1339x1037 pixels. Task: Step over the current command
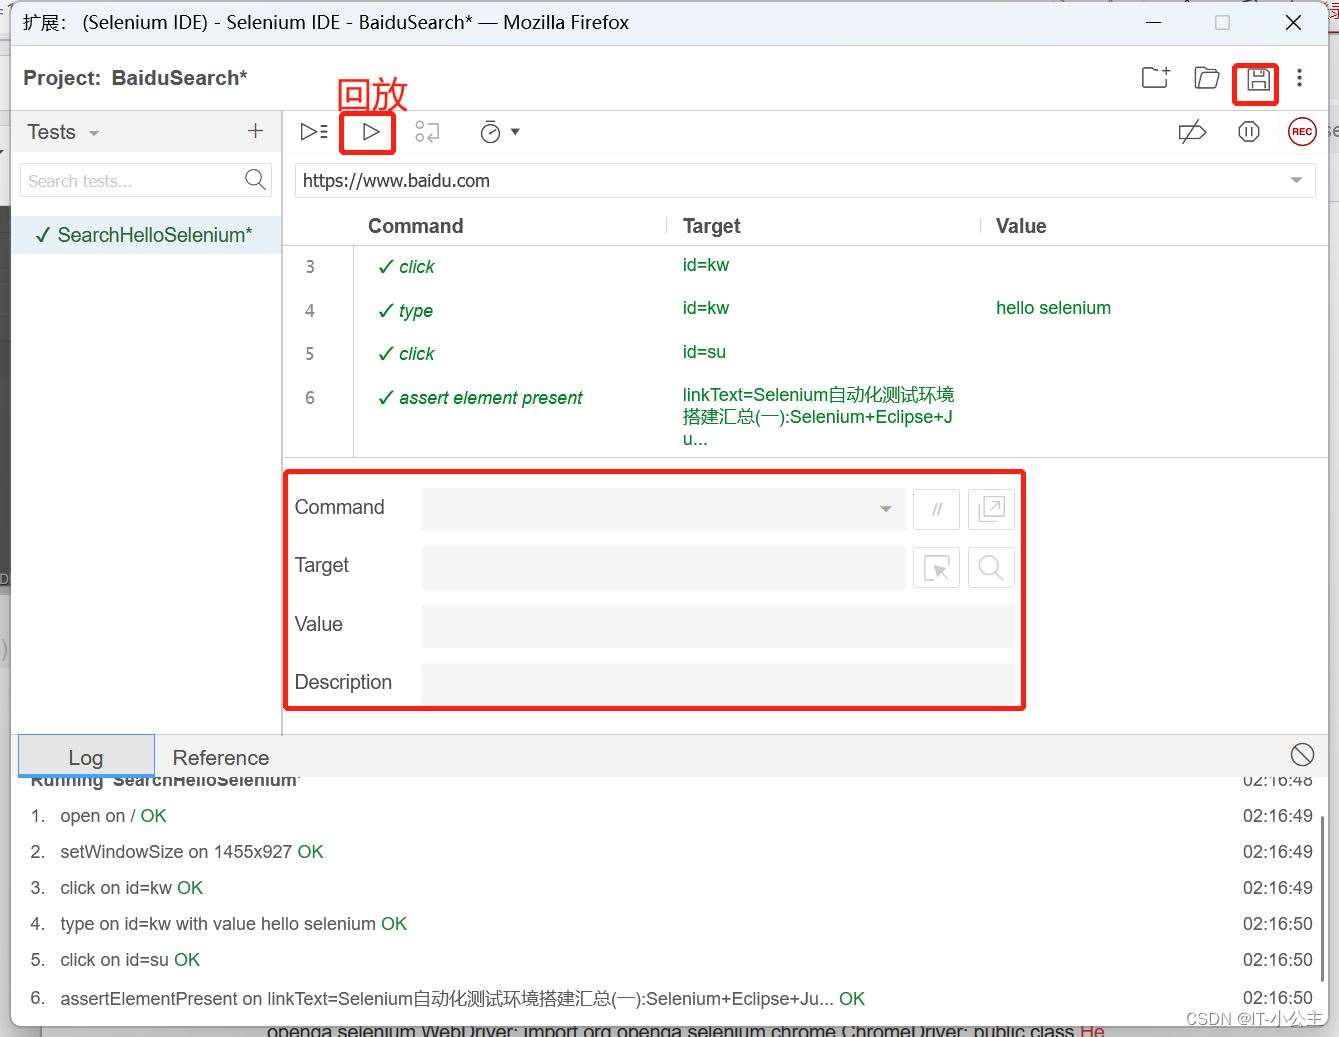[427, 132]
